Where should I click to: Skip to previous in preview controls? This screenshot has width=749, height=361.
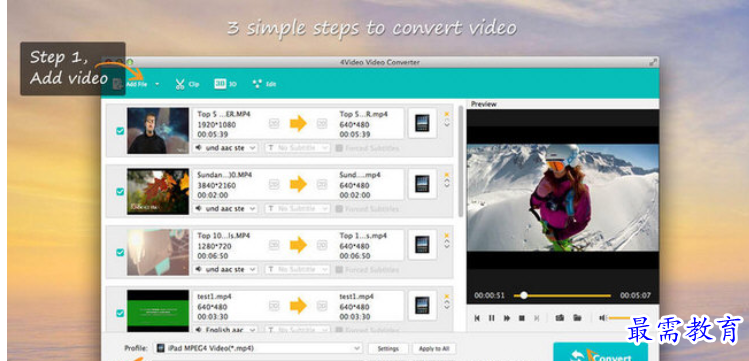477,318
